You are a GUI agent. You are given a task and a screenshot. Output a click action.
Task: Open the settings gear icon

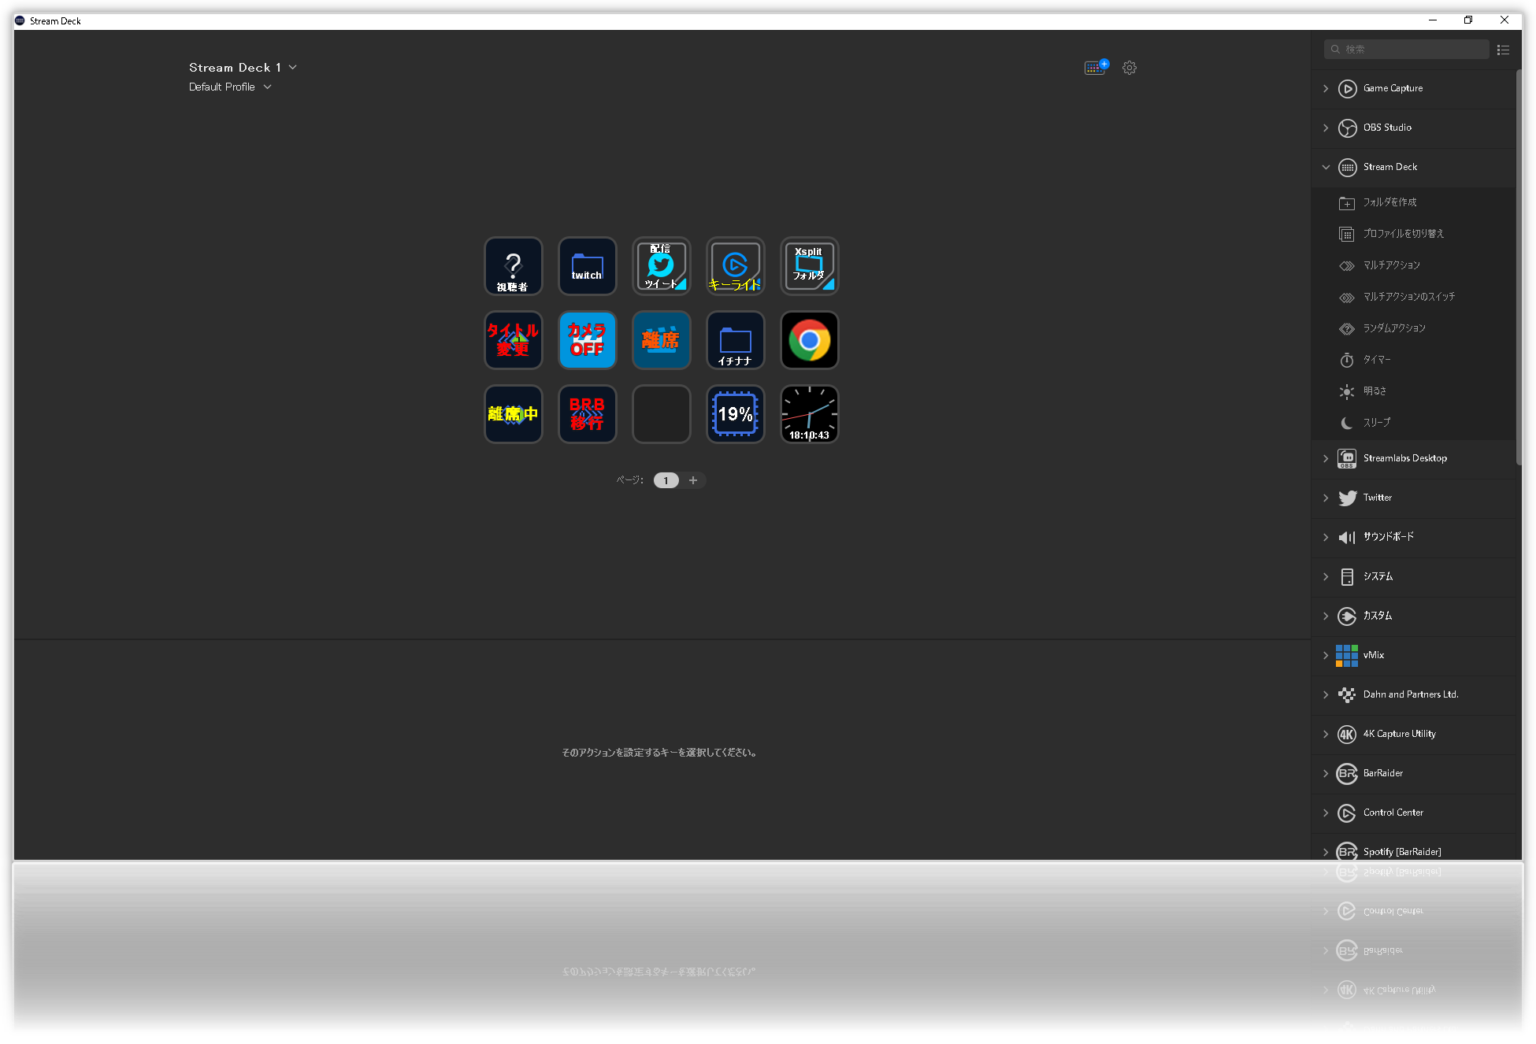click(x=1129, y=68)
